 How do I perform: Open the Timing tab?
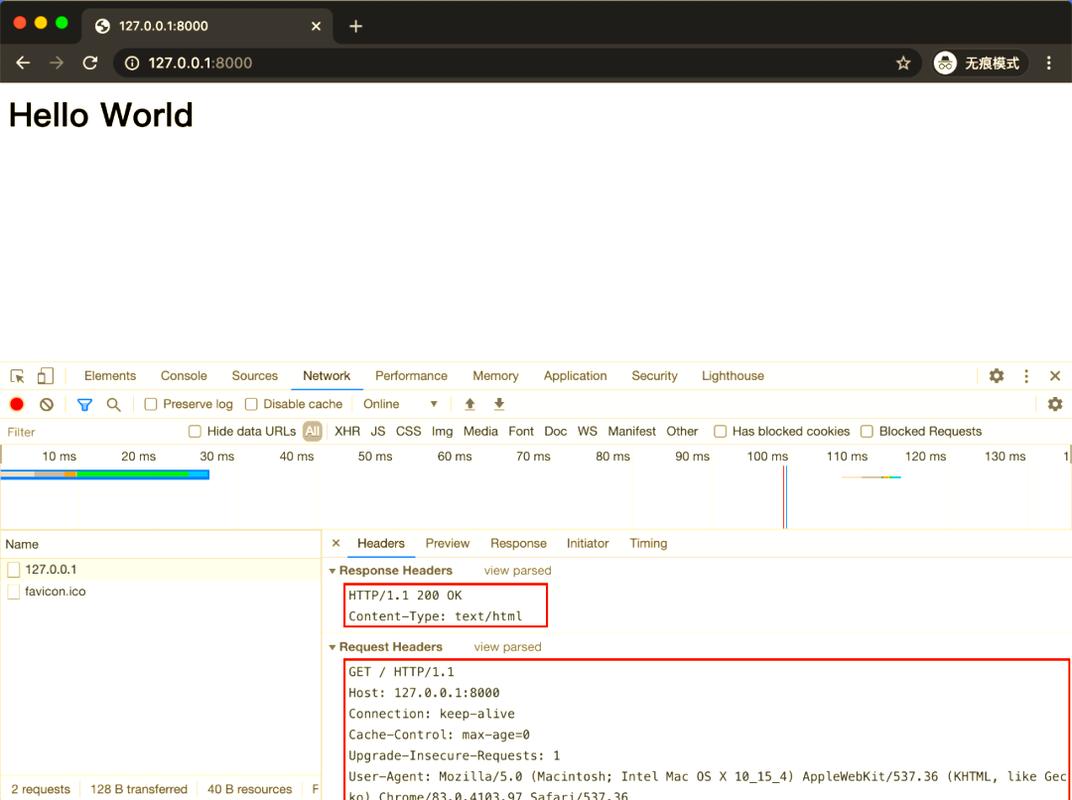(x=648, y=543)
